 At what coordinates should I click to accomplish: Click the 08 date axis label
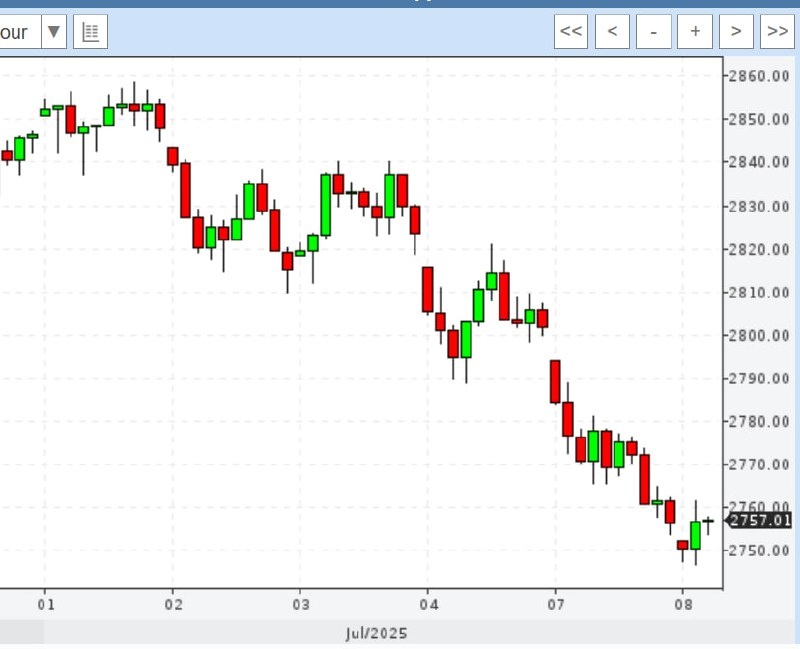(x=684, y=605)
